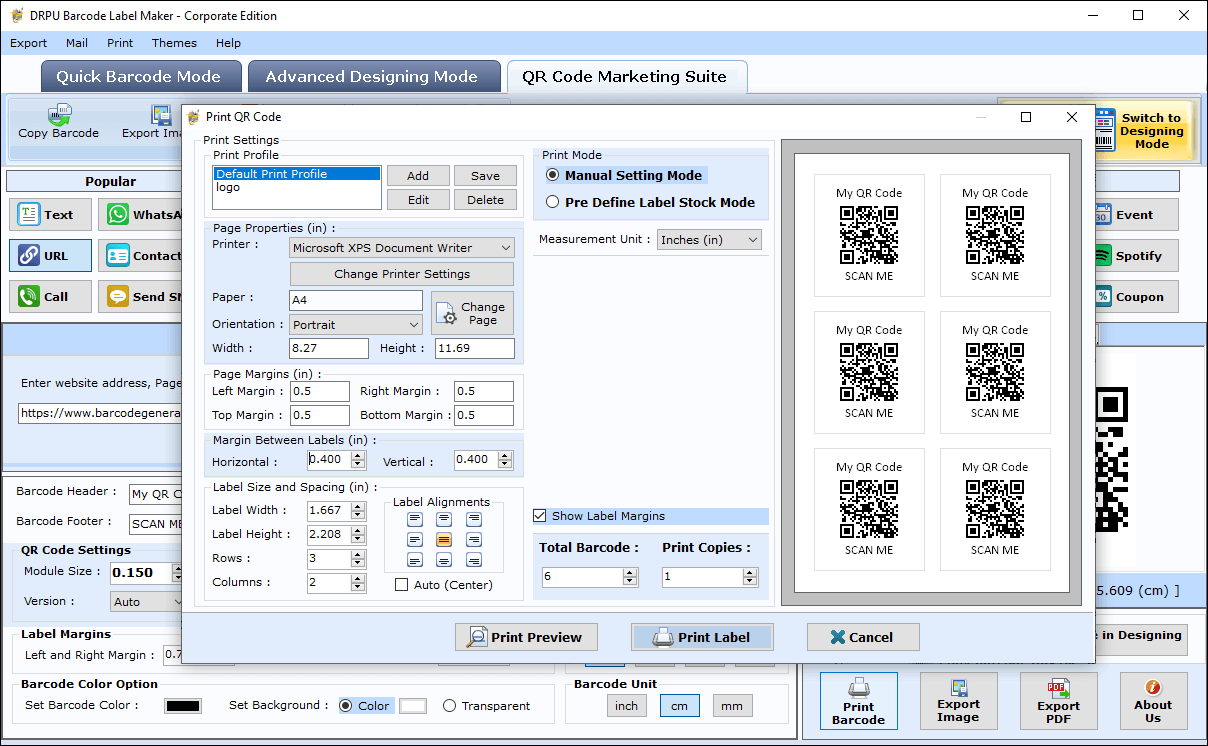Click the Print Label button

702,637
